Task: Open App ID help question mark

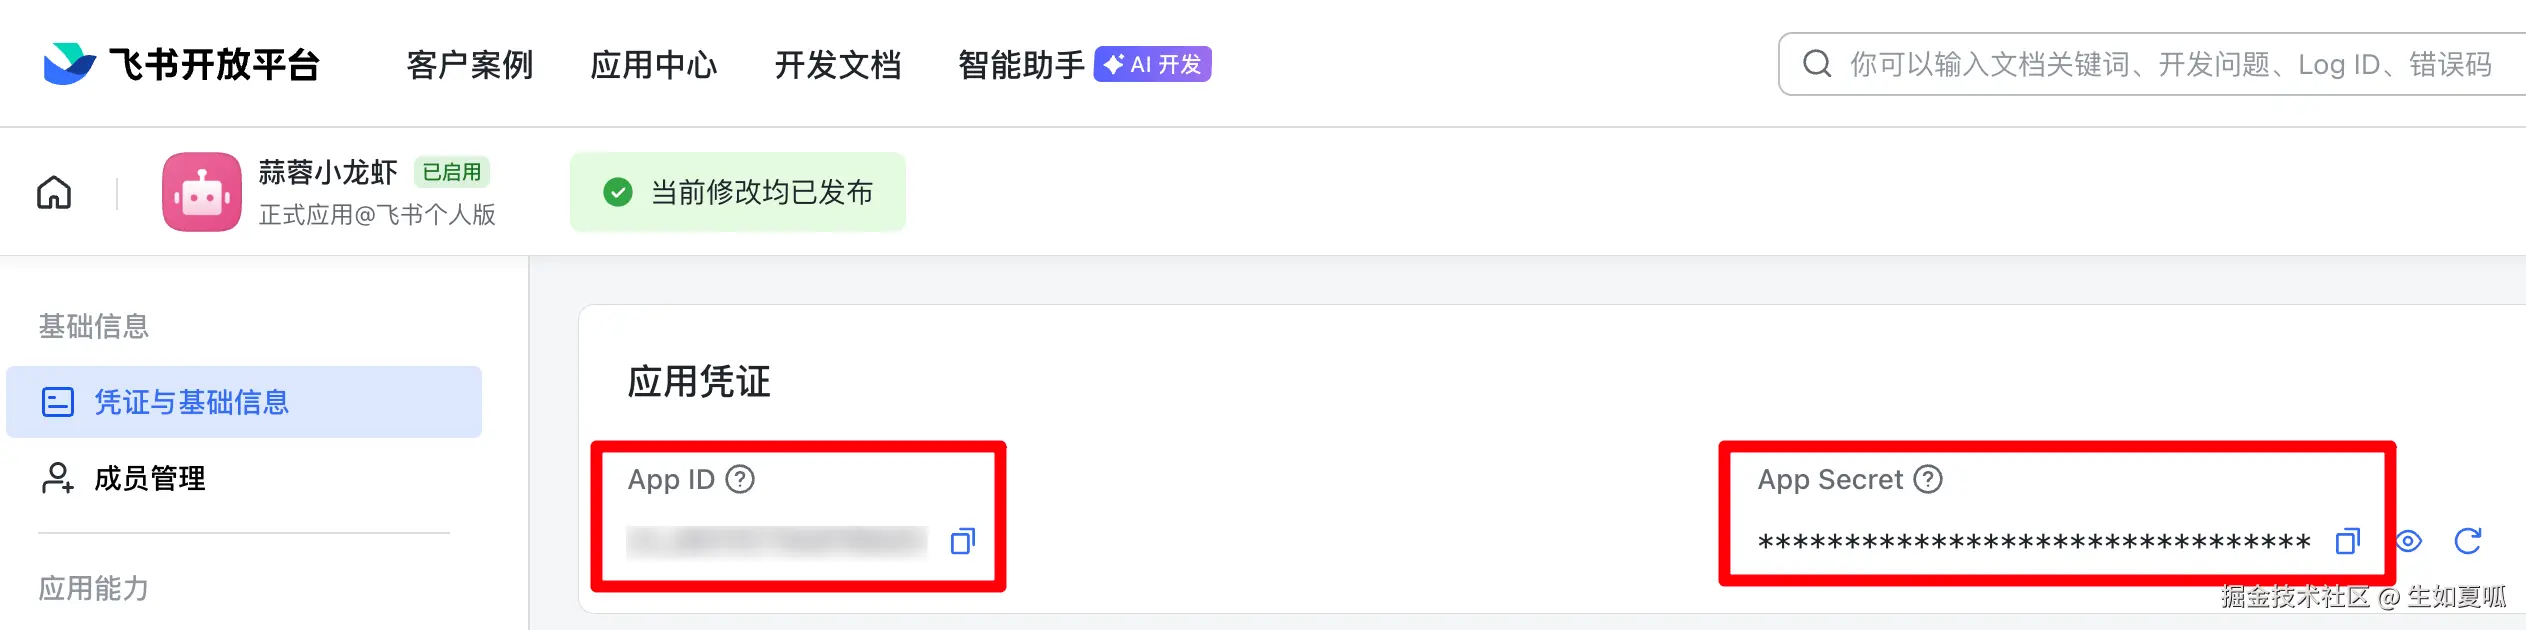Action: coord(740,479)
